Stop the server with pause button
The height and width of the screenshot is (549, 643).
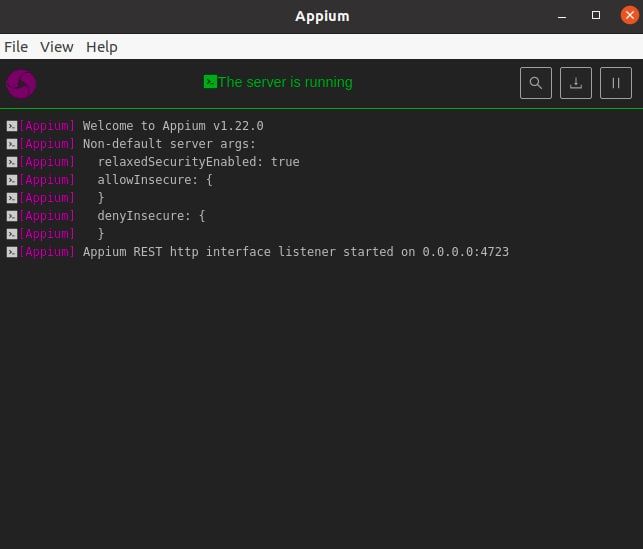[x=616, y=83]
